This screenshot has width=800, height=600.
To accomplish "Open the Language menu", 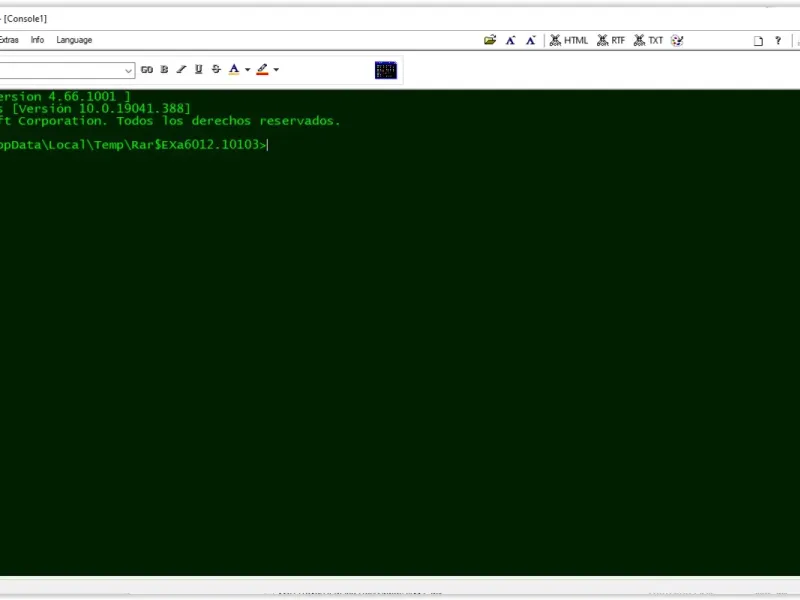I will pyautogui.click(x=74, y=40).
